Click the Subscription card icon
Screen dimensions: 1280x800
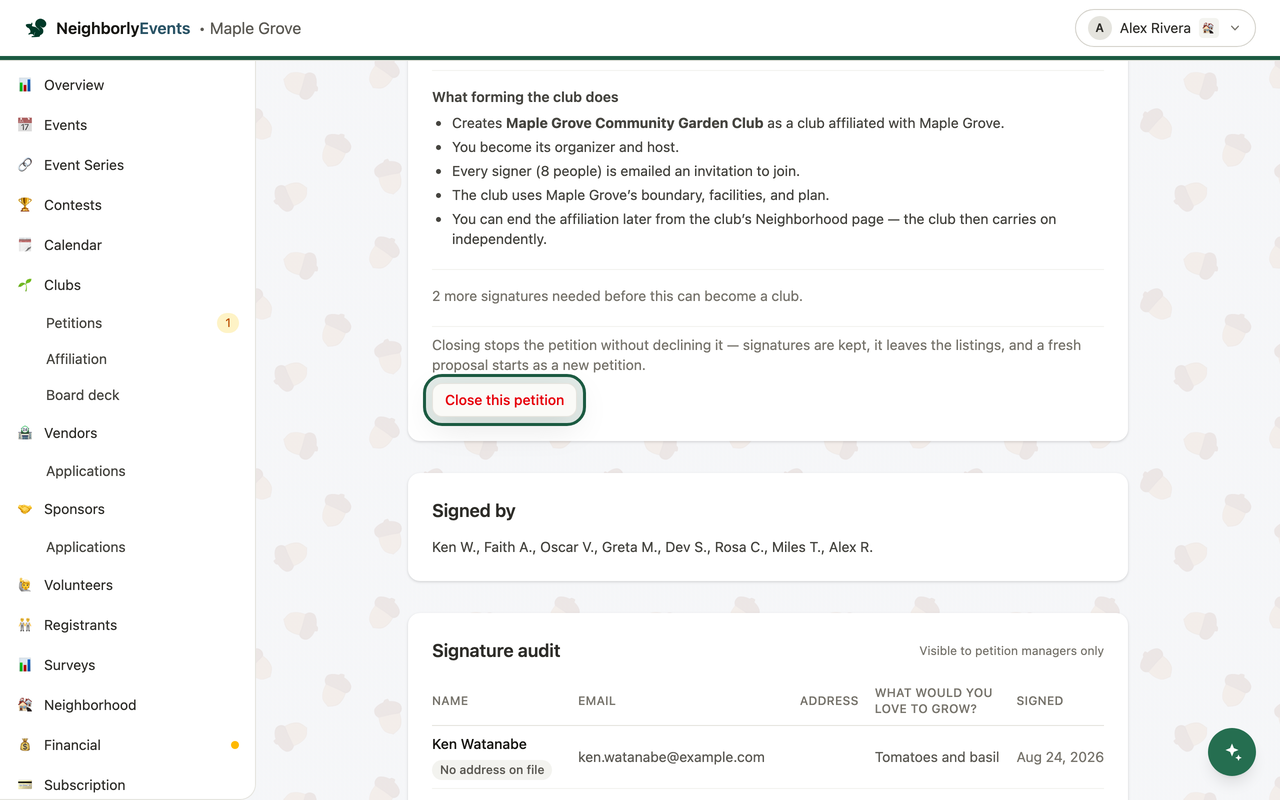click(x=25, y=785)
